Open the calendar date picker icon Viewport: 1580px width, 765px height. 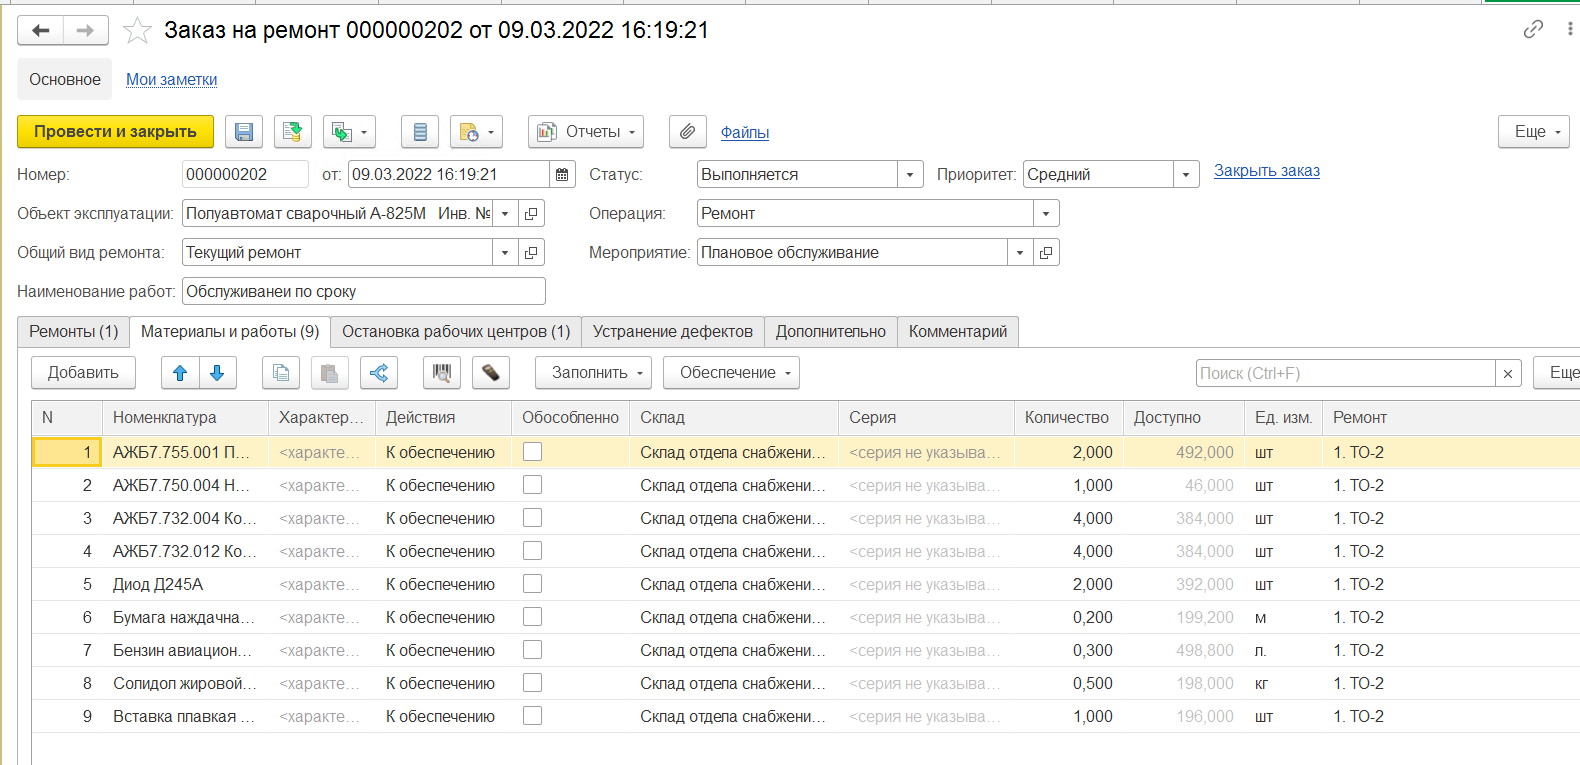click(x=562, y=175)
